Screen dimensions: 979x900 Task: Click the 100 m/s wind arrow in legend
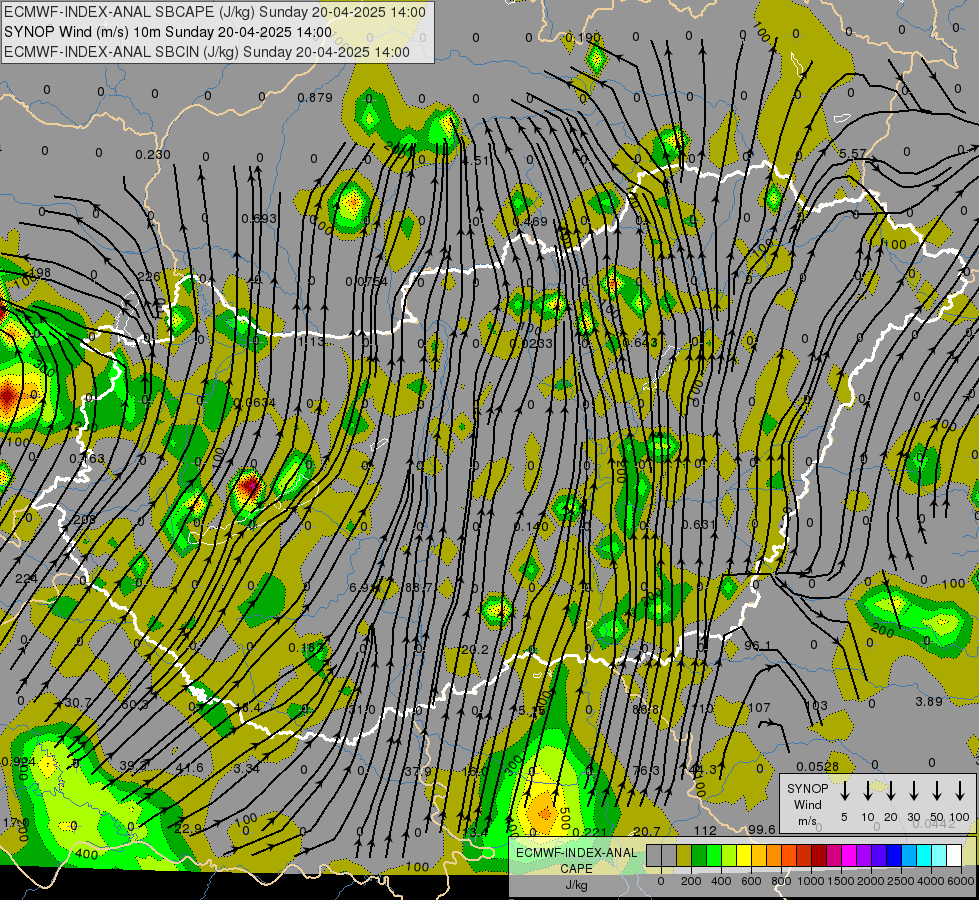(960, 791)
